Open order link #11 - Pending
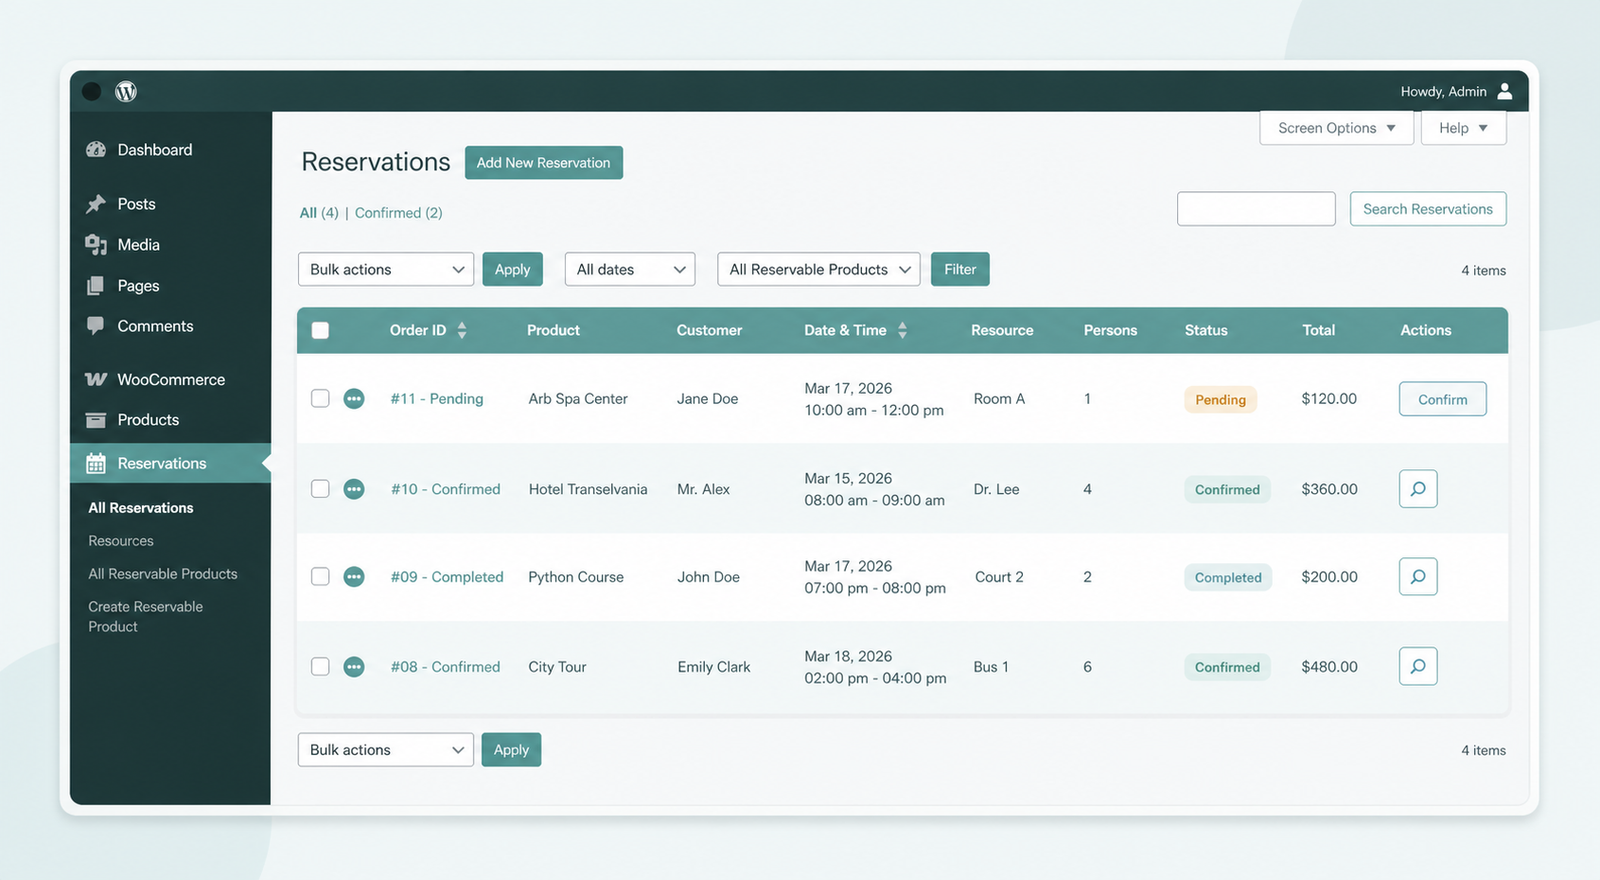Image resolution: width=1600 pixels, height=880 pixels. click(x=437, y=399)
